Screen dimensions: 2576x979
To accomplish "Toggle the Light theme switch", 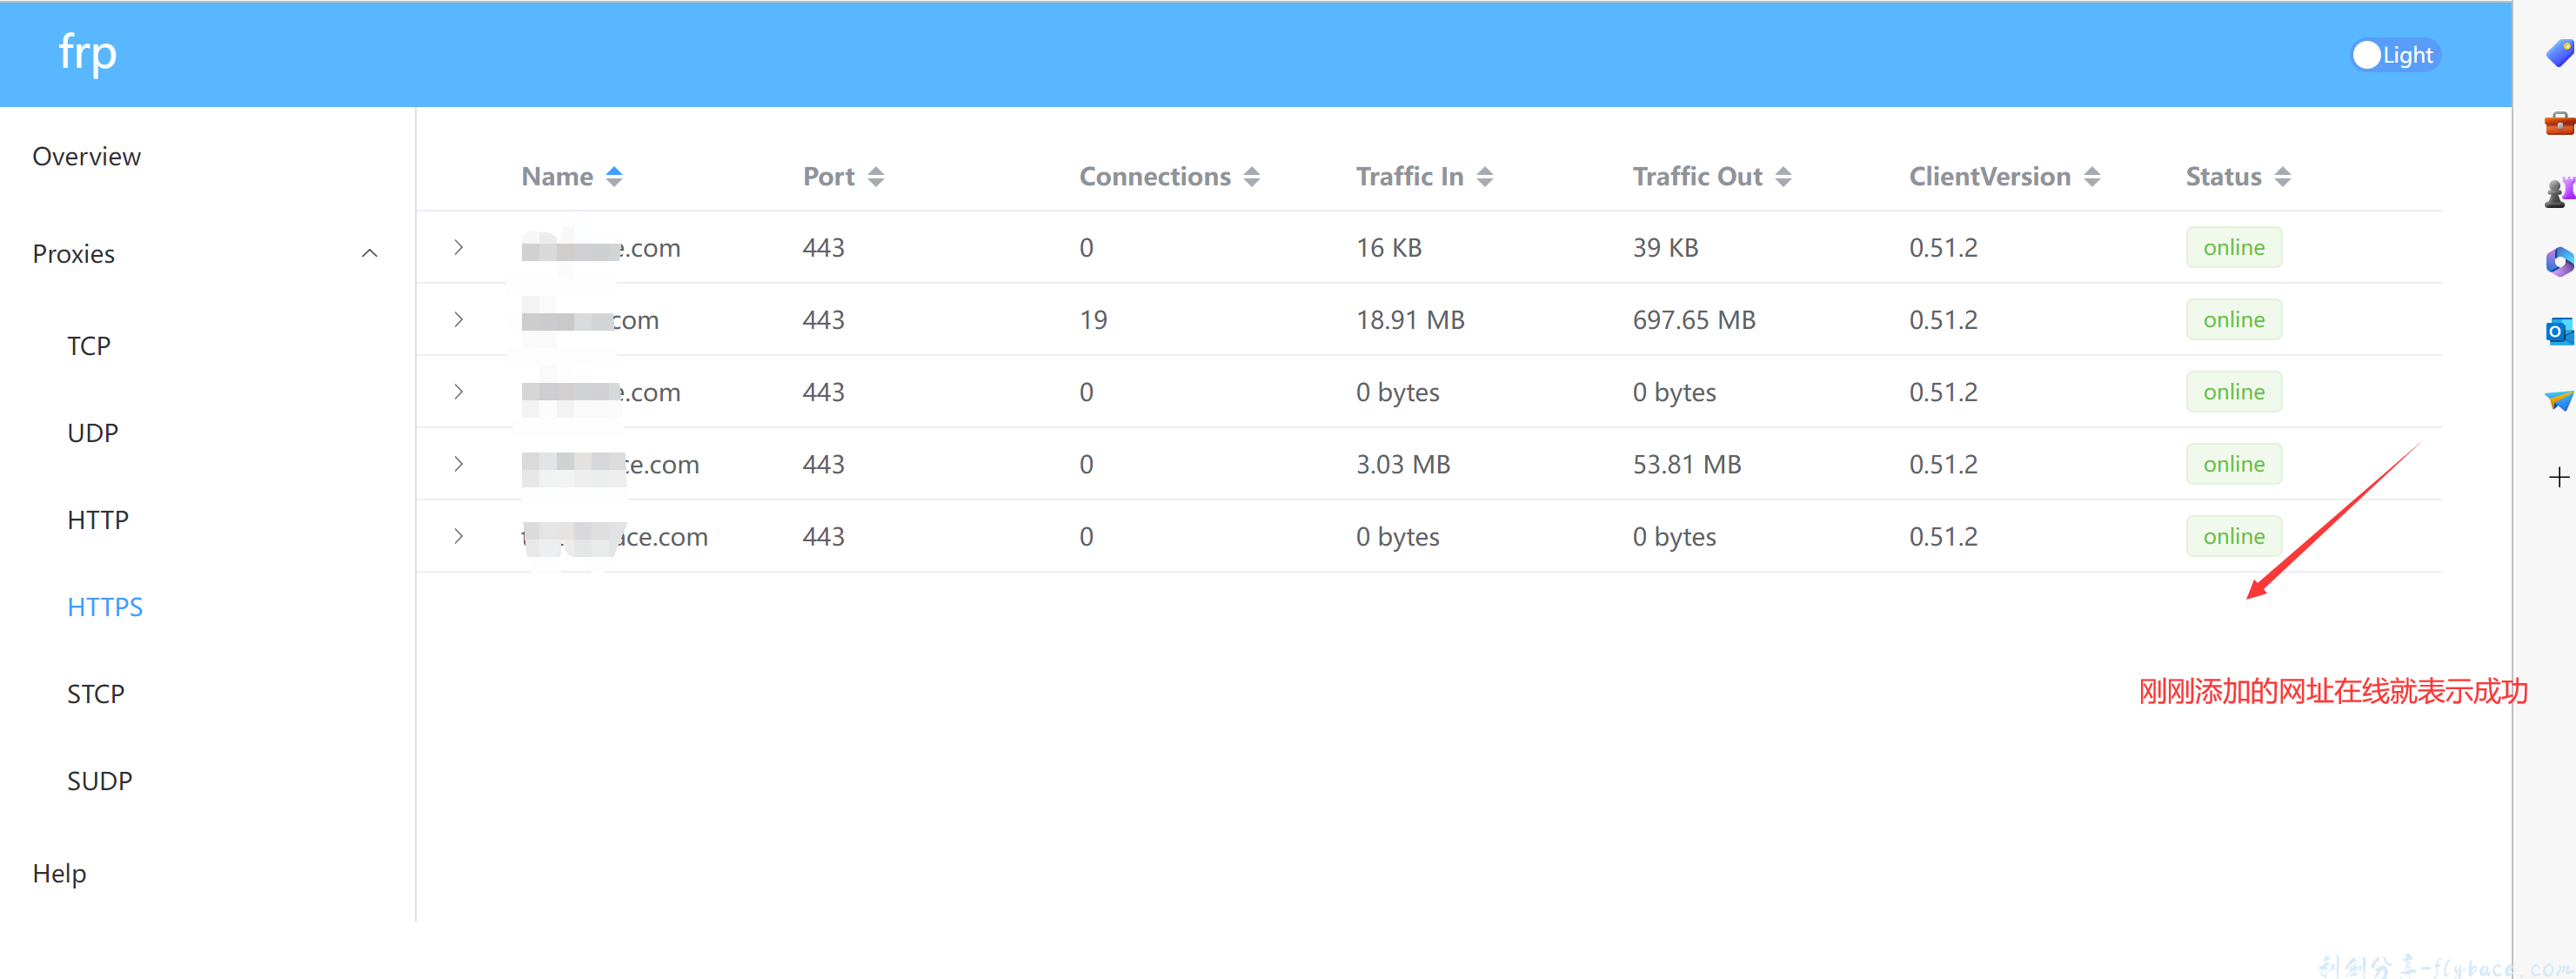I will click(x=2394, y=55).
